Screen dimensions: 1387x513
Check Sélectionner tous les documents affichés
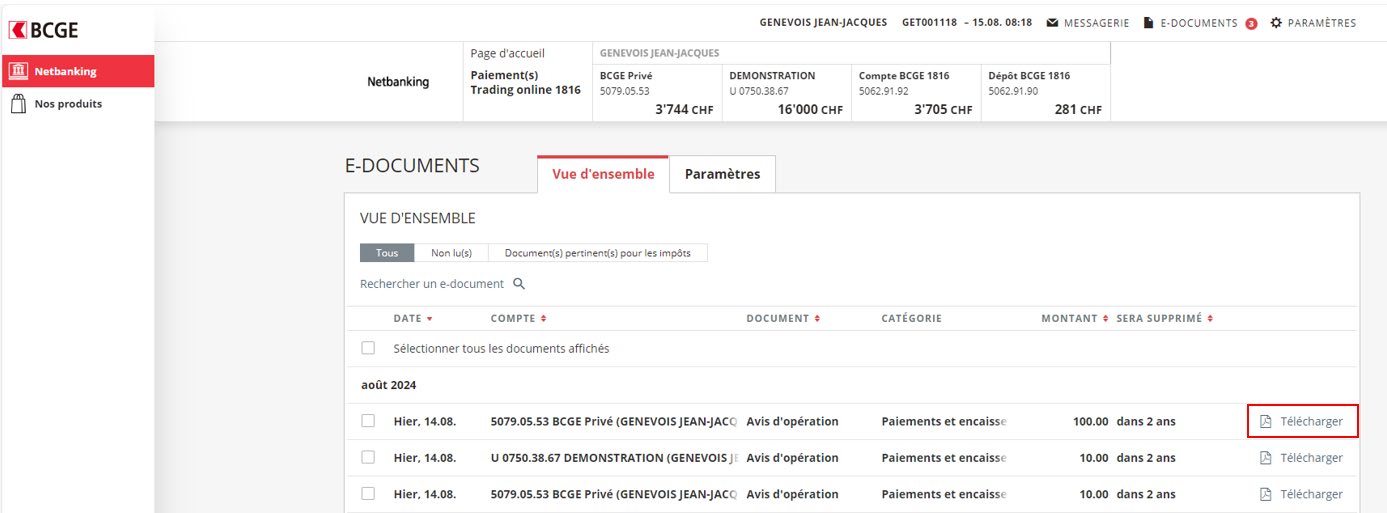(x=368, y=348)
